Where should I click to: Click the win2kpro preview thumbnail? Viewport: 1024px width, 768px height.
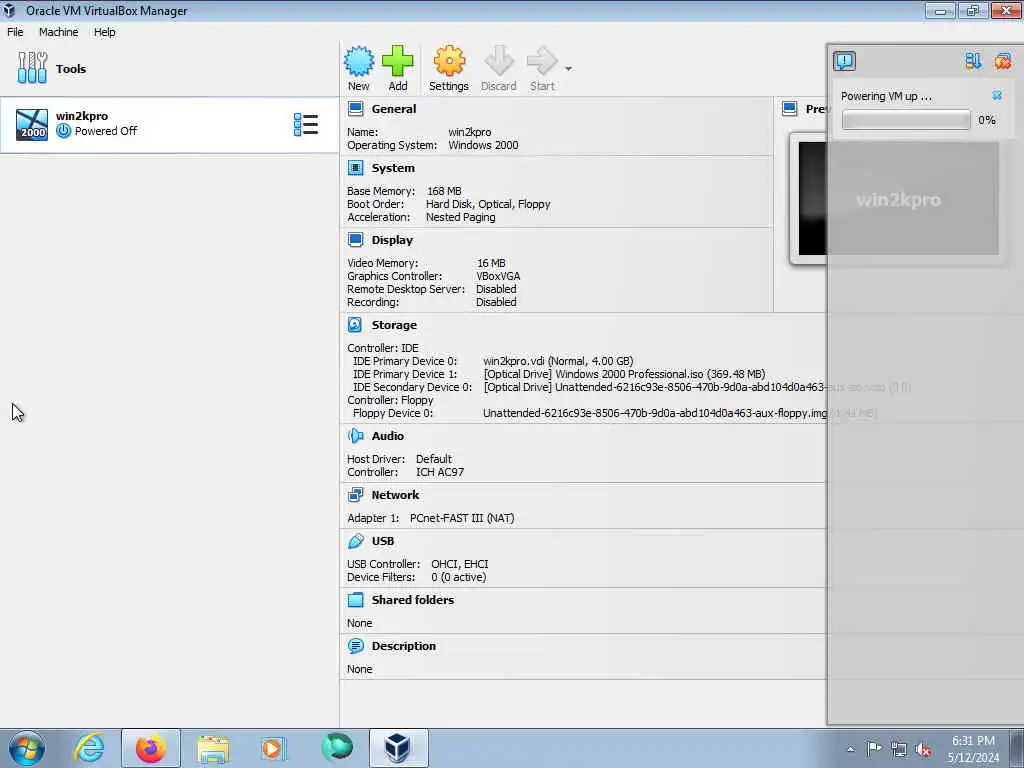click(x=898, y=199)
